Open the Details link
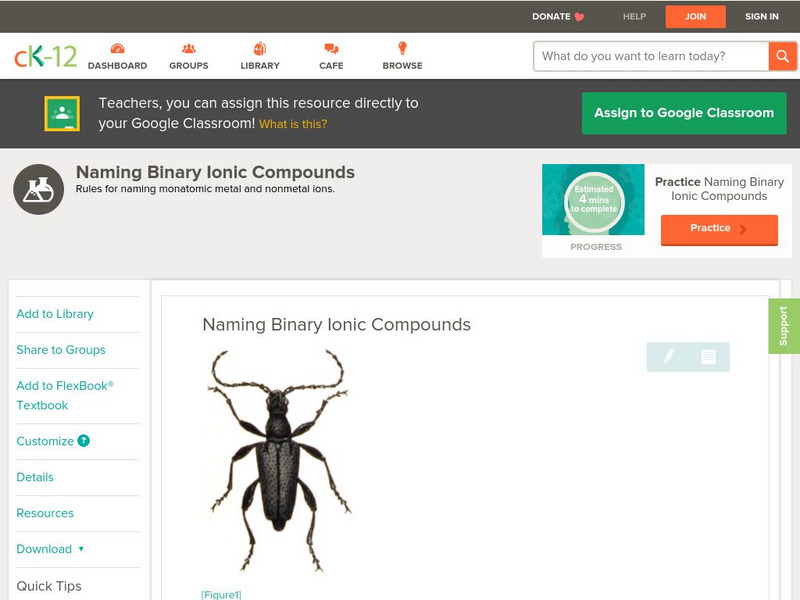This screenshot has height=600, width=800. [x=35, y=477]
